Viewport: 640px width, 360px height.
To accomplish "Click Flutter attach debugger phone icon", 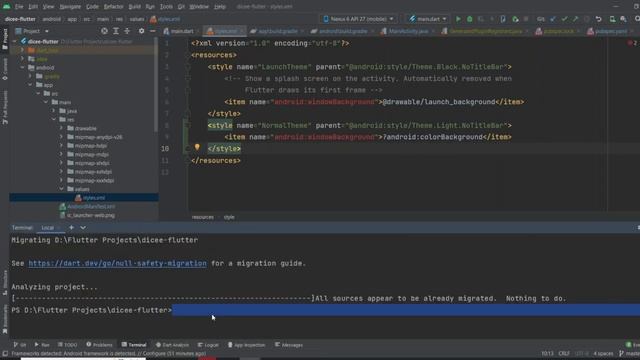I will point(503,19).
